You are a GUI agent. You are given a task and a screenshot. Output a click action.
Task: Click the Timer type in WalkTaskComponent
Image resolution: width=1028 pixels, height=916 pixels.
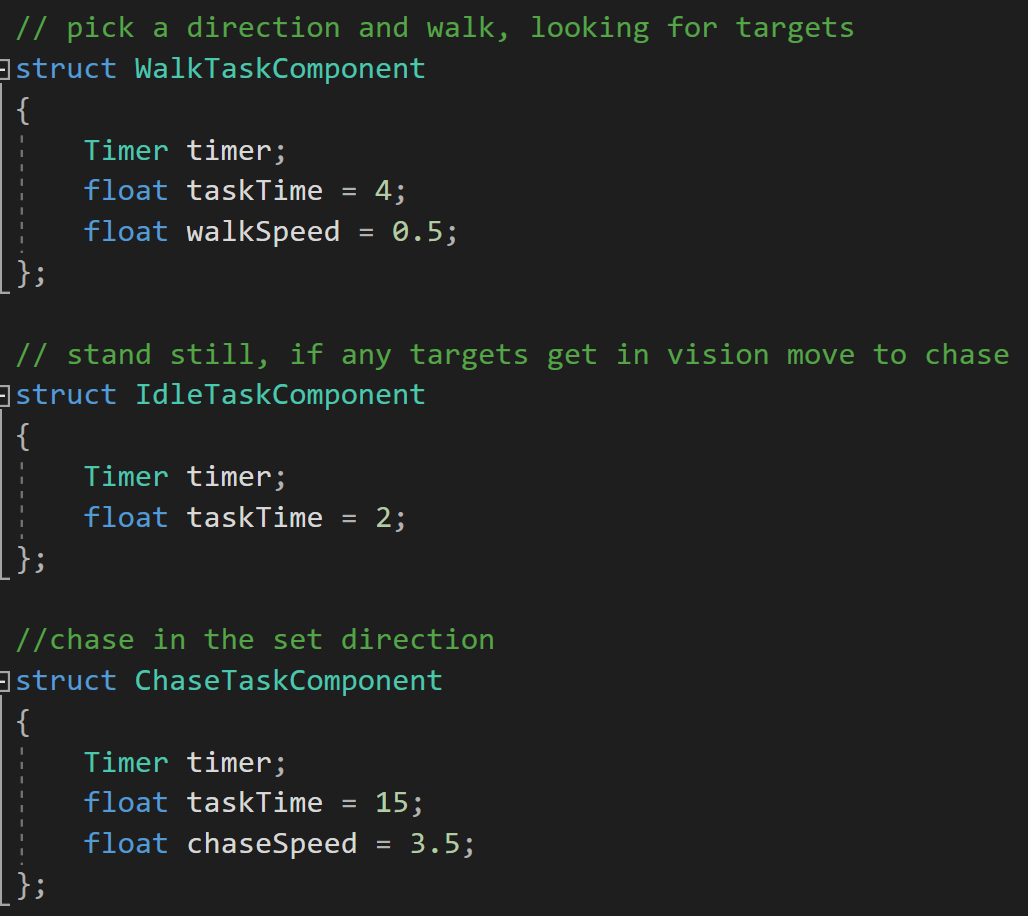coord(126,151)
